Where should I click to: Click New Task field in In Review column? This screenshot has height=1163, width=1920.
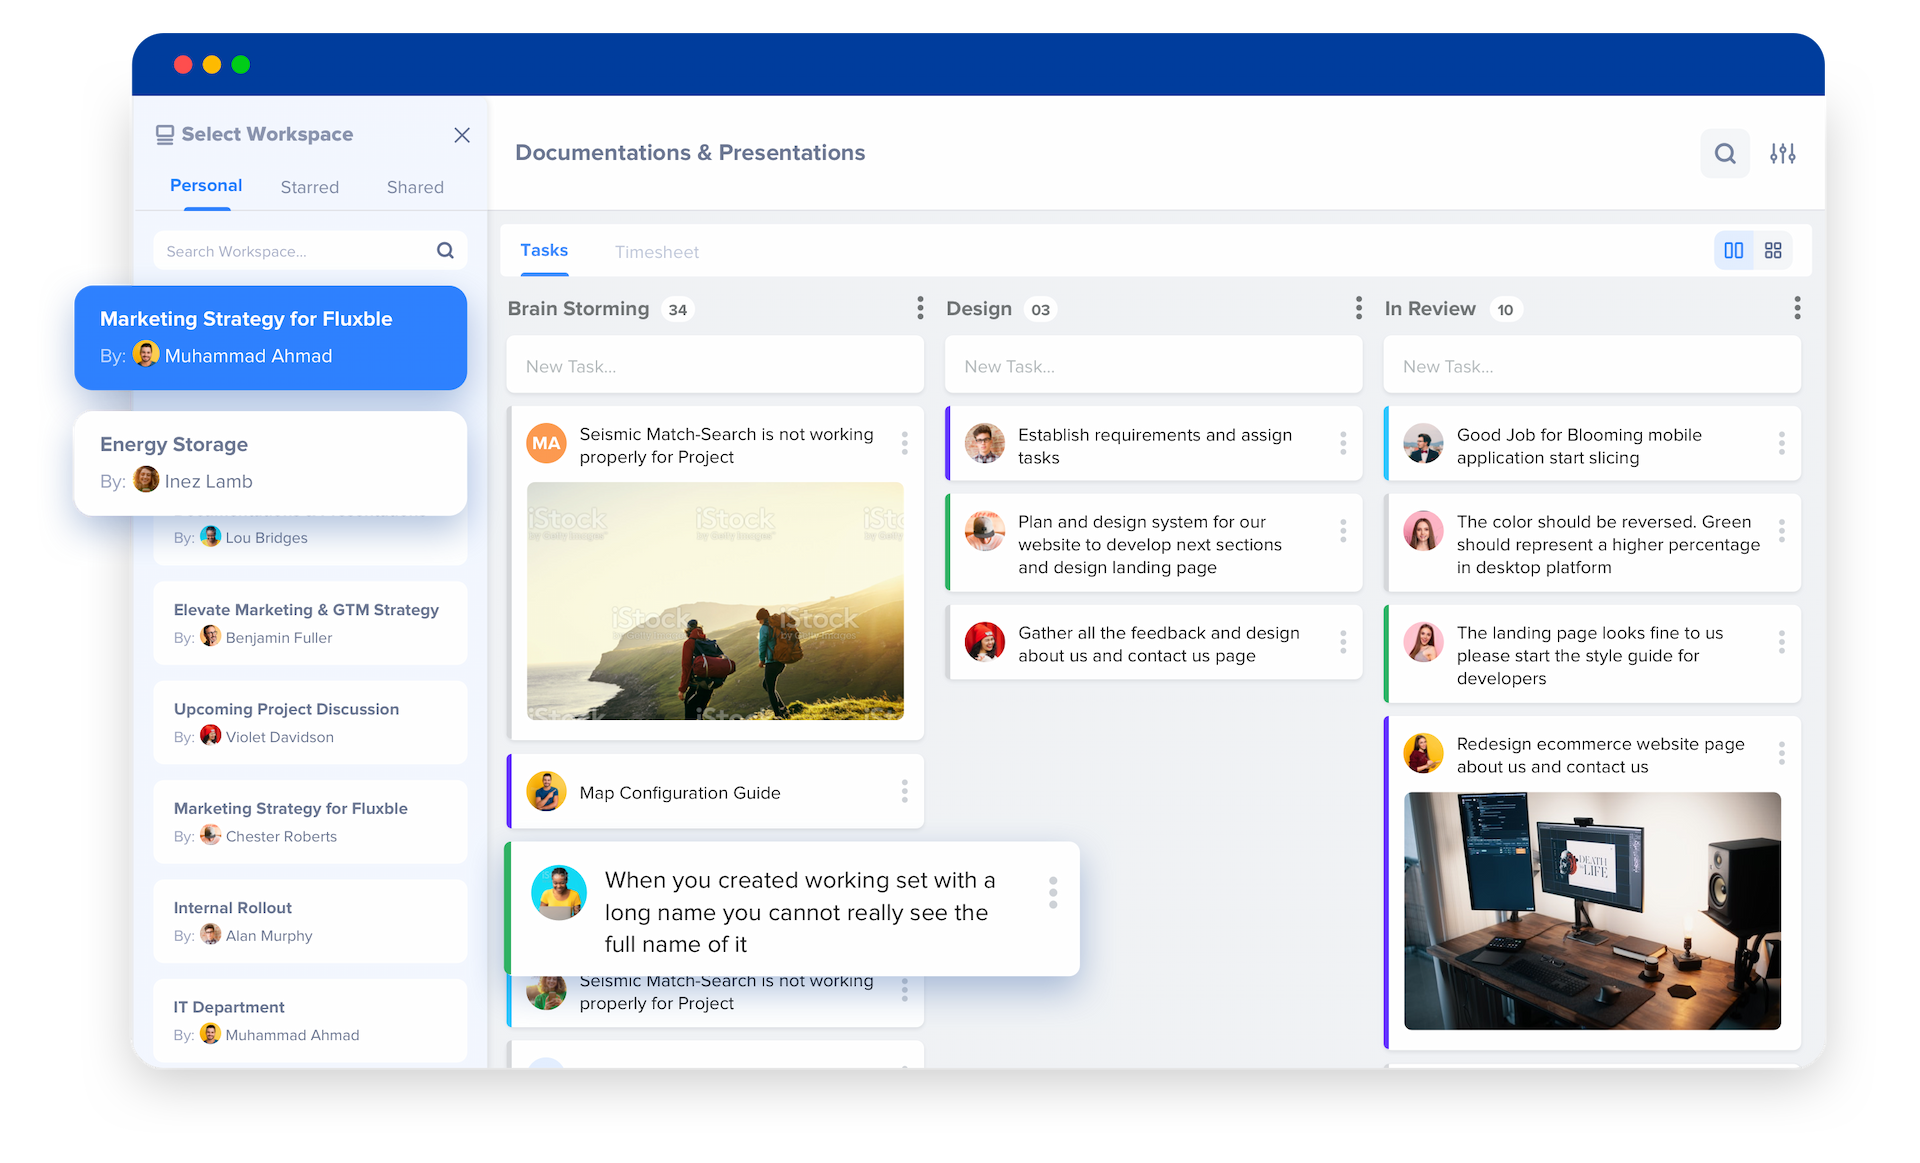1592,366
